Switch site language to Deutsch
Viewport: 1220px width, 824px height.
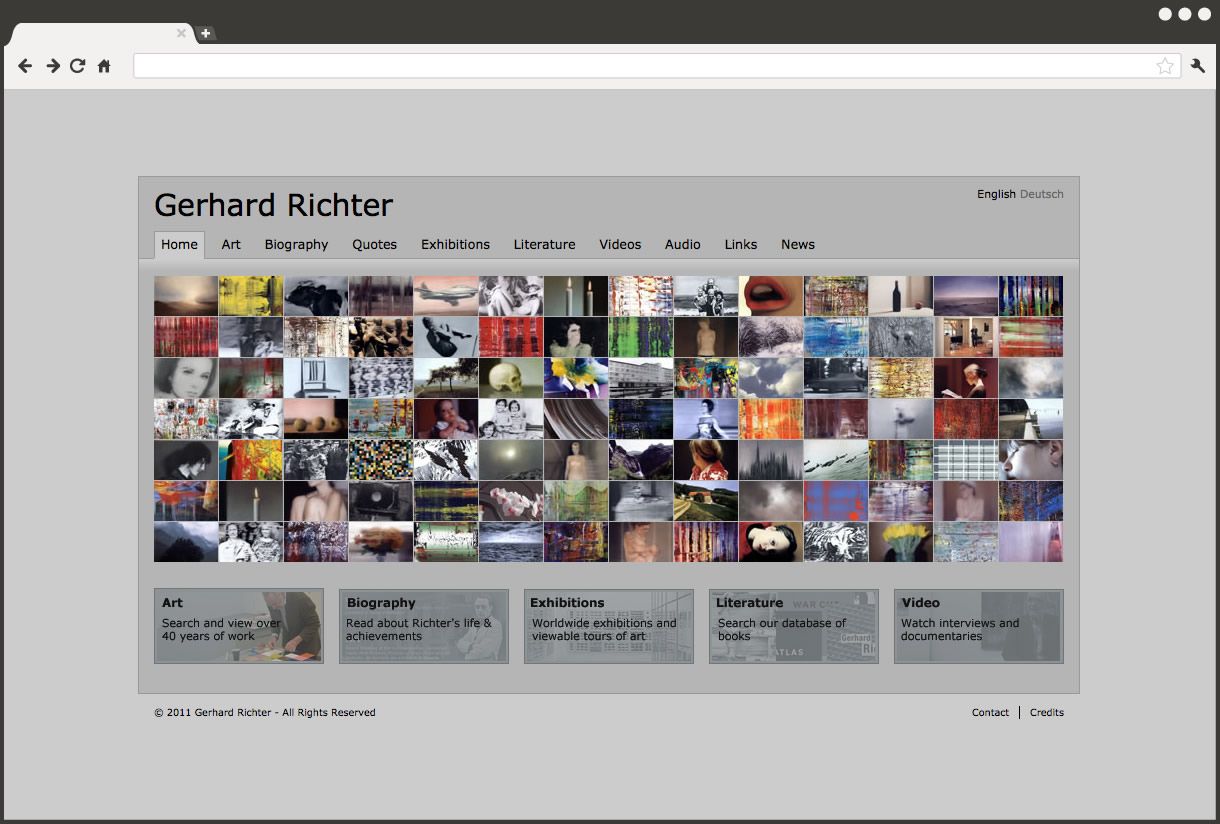(1042, 194)
